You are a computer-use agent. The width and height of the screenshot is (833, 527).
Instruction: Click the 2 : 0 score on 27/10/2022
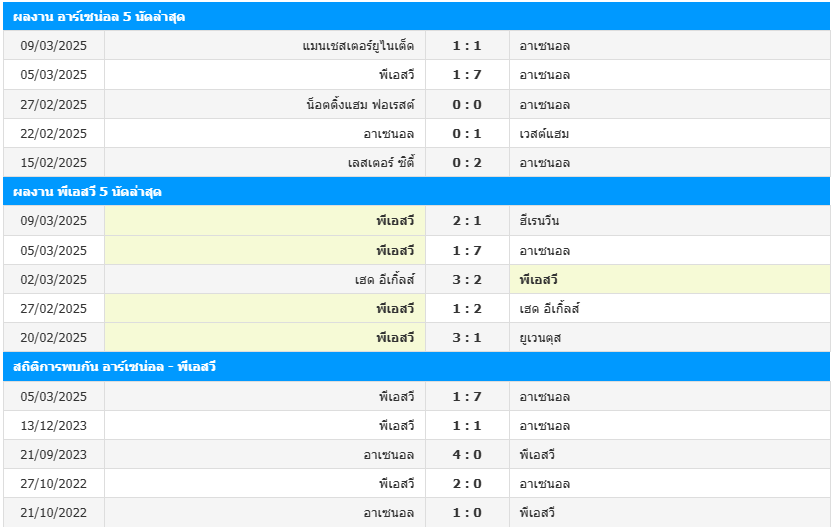[467, 483]
